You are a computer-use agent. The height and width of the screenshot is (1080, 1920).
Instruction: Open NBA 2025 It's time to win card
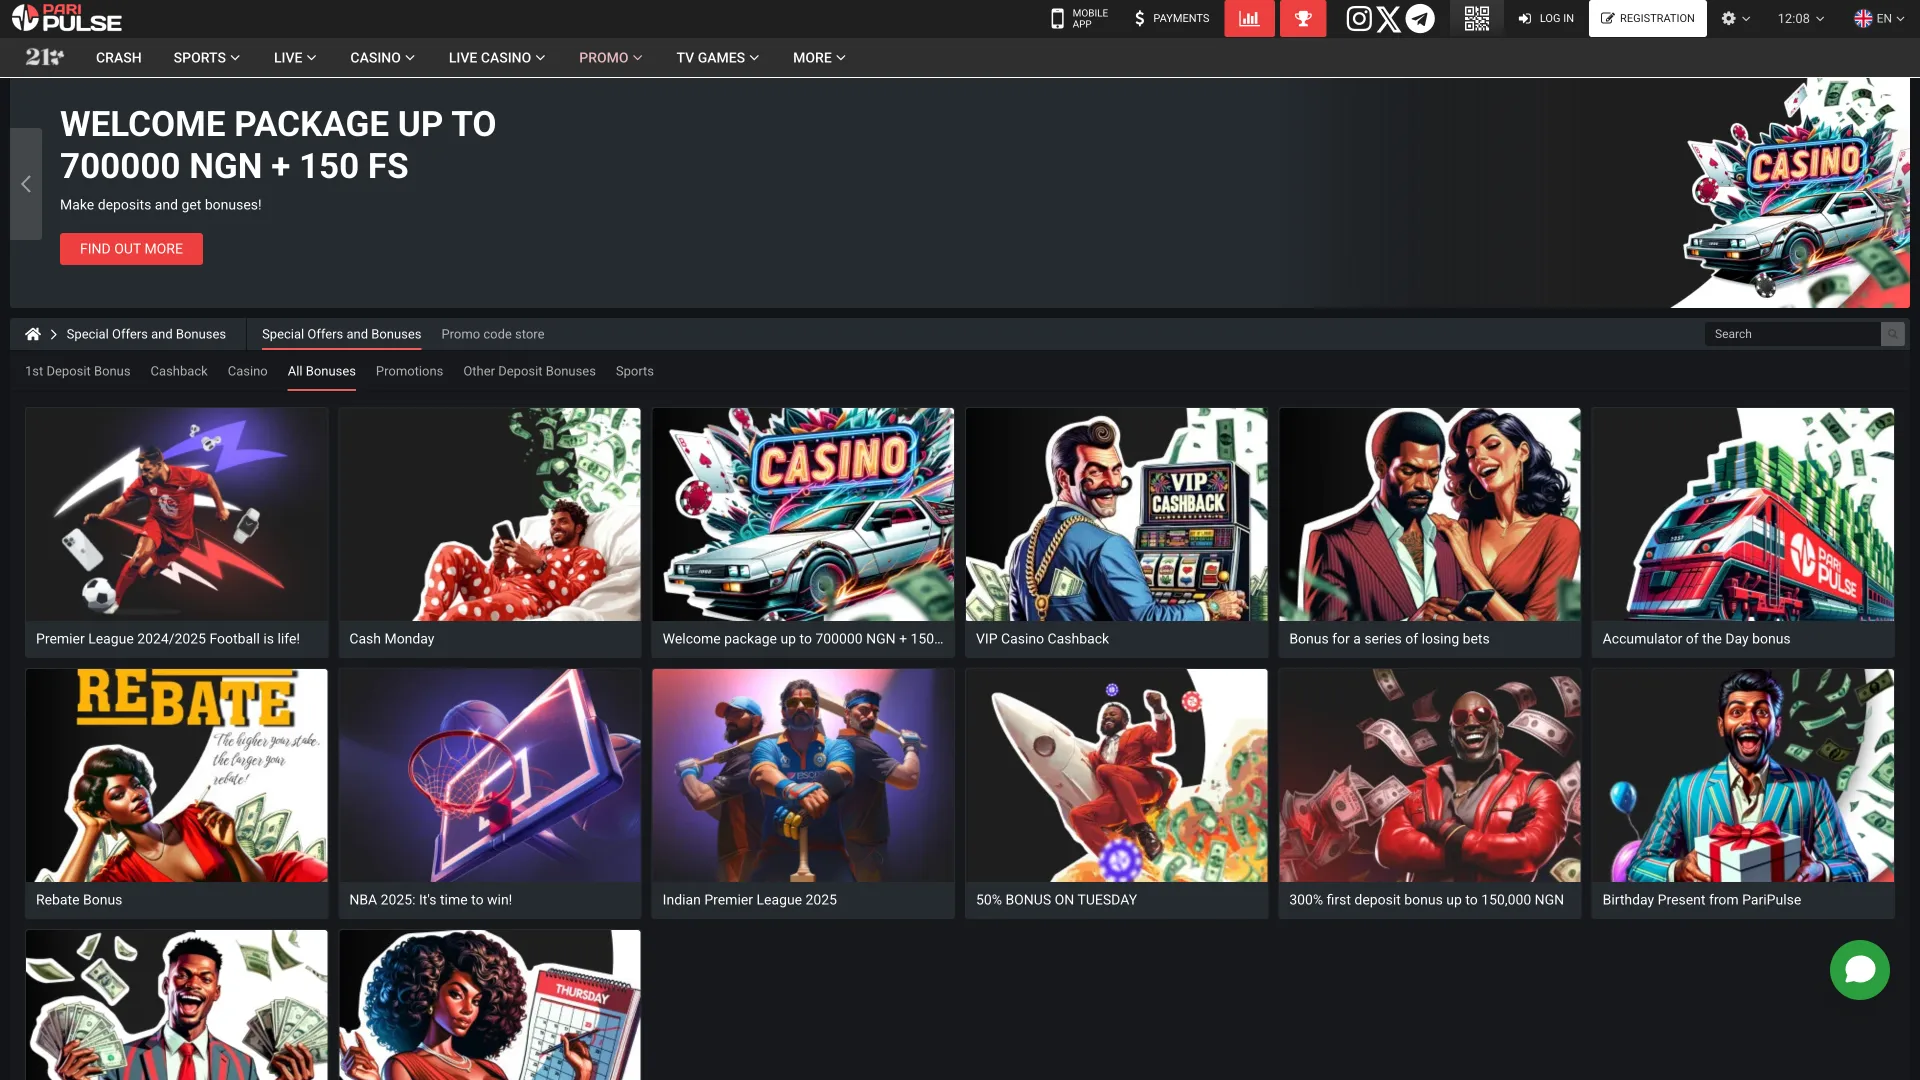click(490, 793)
